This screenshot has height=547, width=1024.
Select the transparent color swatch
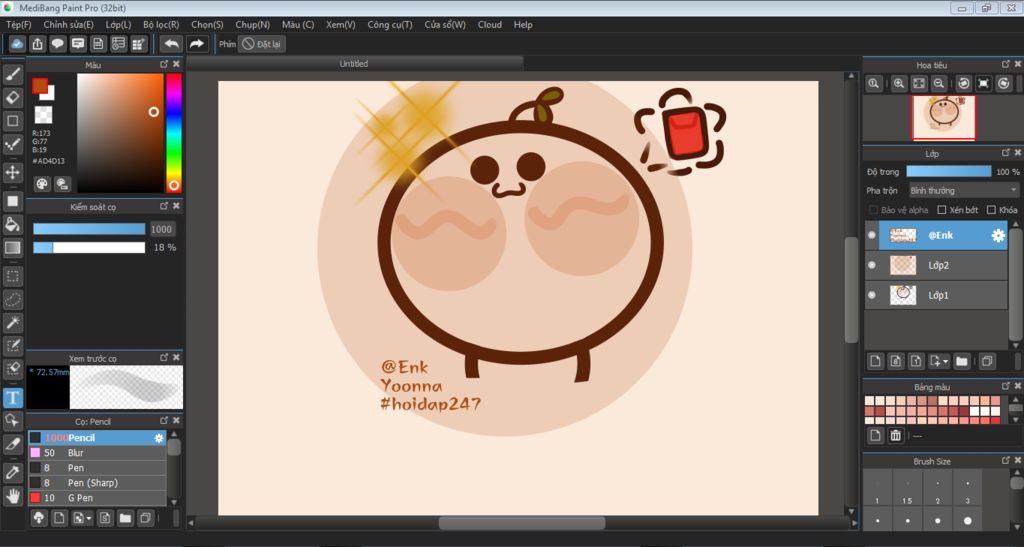pos(43,115)
